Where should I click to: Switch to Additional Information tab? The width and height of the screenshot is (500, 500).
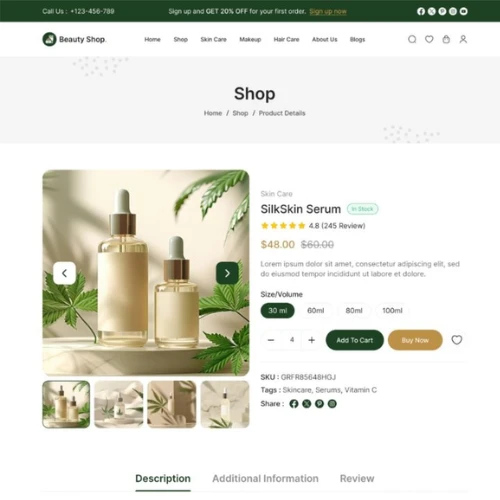point(265,479)
